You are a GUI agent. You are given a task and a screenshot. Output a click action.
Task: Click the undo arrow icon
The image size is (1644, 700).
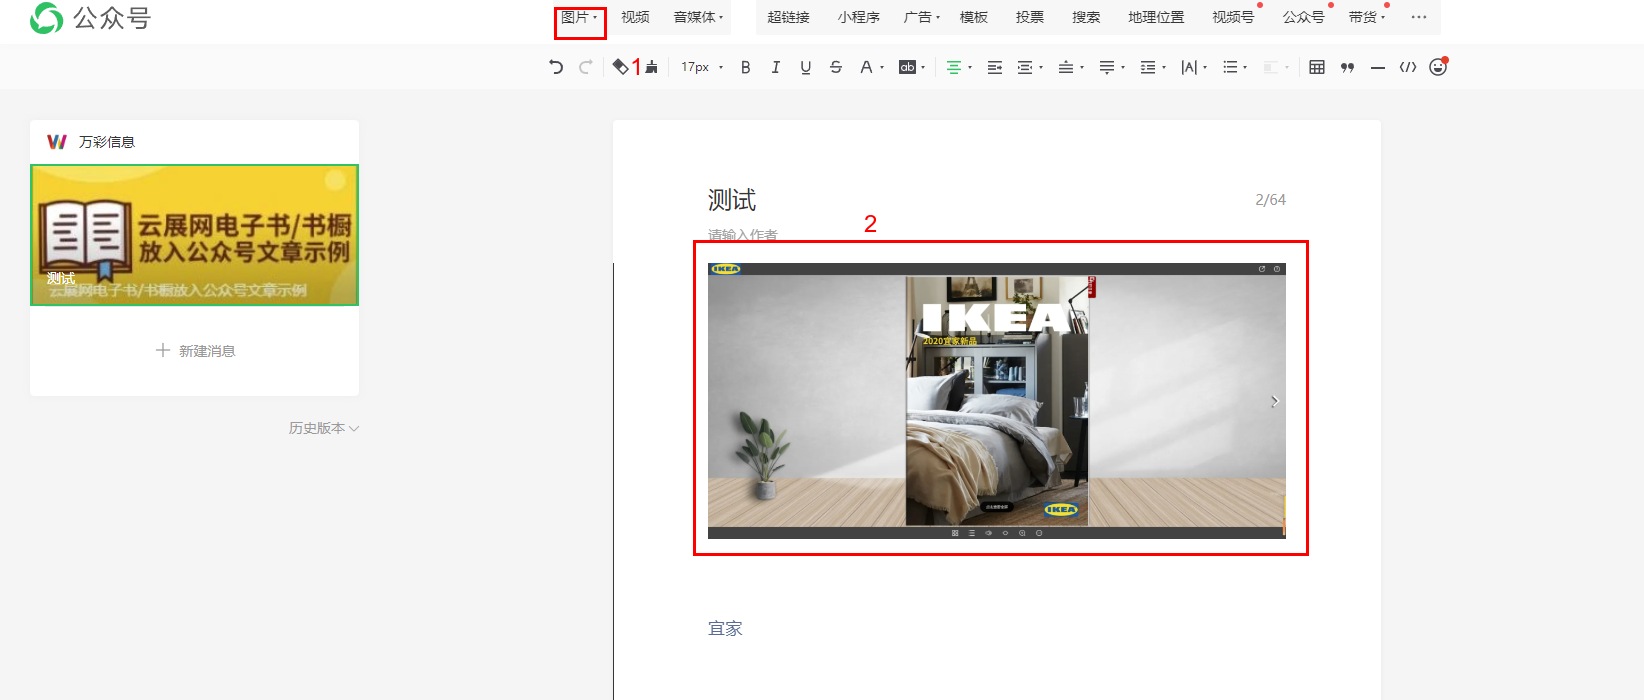pos(556,67)
